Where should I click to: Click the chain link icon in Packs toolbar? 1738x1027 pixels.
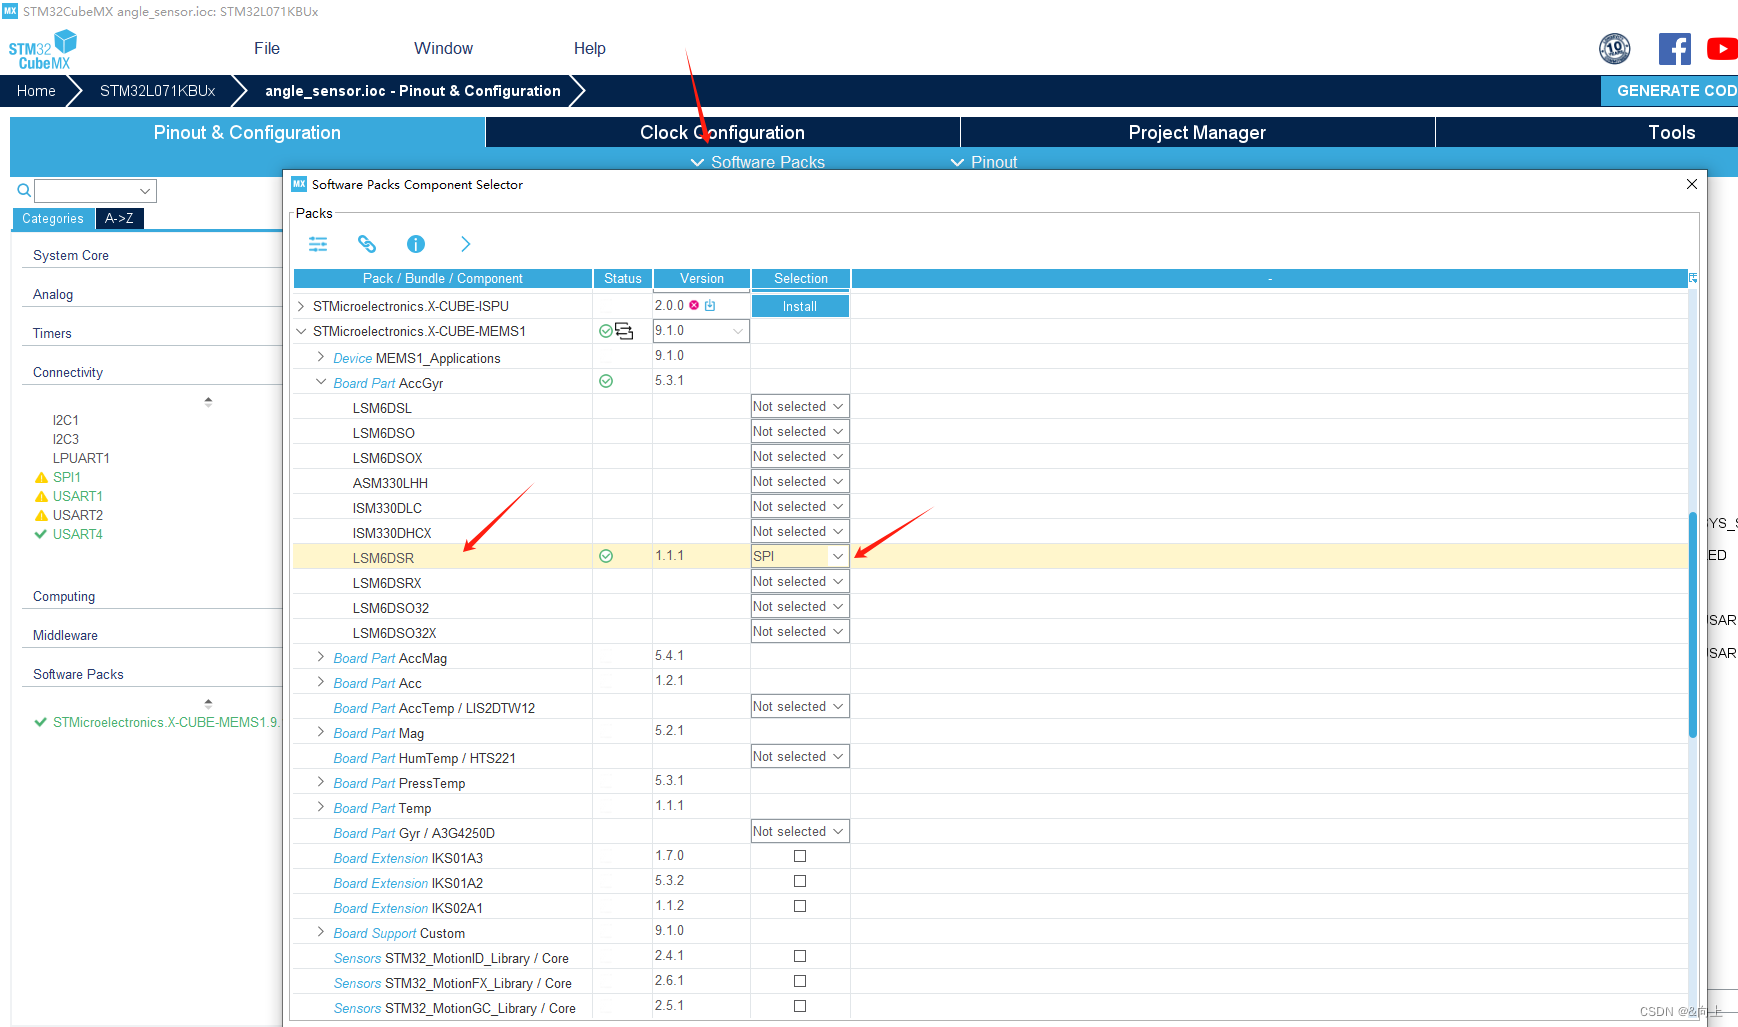(367, 244)
